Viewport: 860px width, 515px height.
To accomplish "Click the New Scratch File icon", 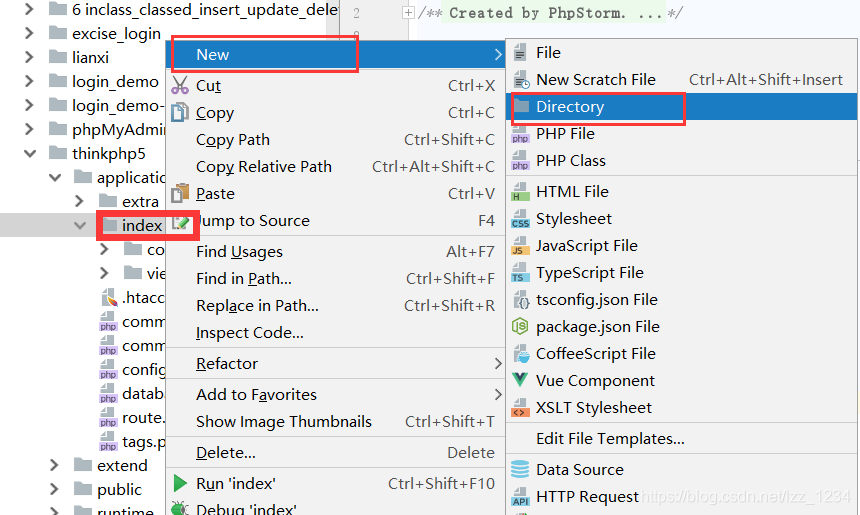I will coord(520,80).
